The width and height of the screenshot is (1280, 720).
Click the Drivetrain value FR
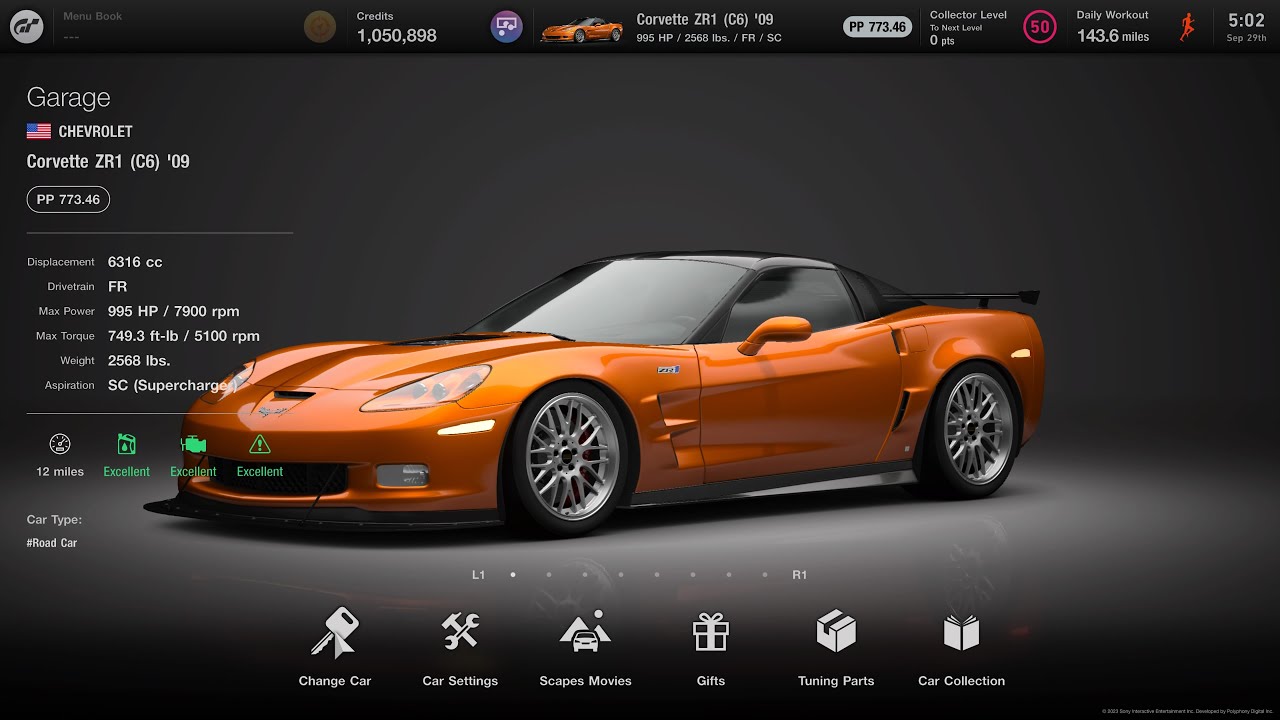pyautogui.click(x=117, y=286)
